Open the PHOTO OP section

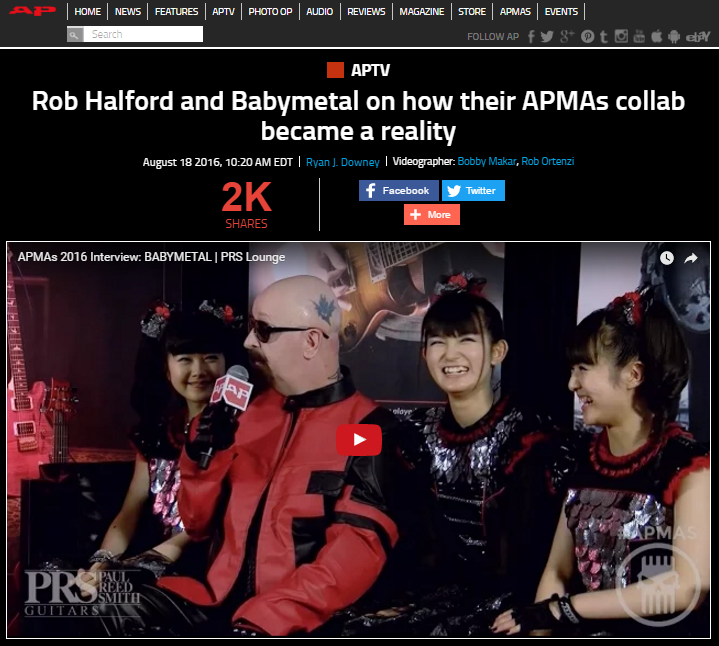[x=271, y=11]
